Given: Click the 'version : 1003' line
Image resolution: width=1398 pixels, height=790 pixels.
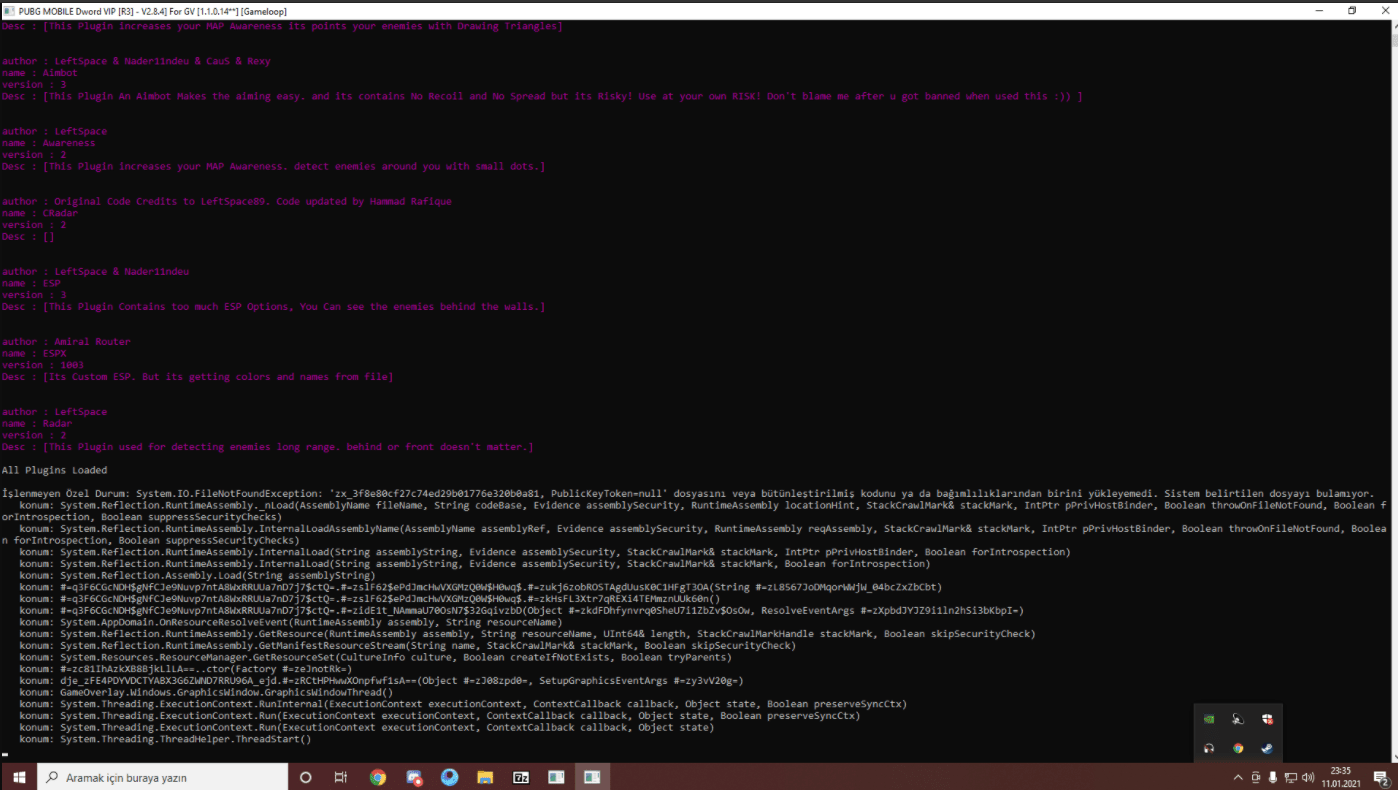Looking at the screenshot, I should 42,365.
